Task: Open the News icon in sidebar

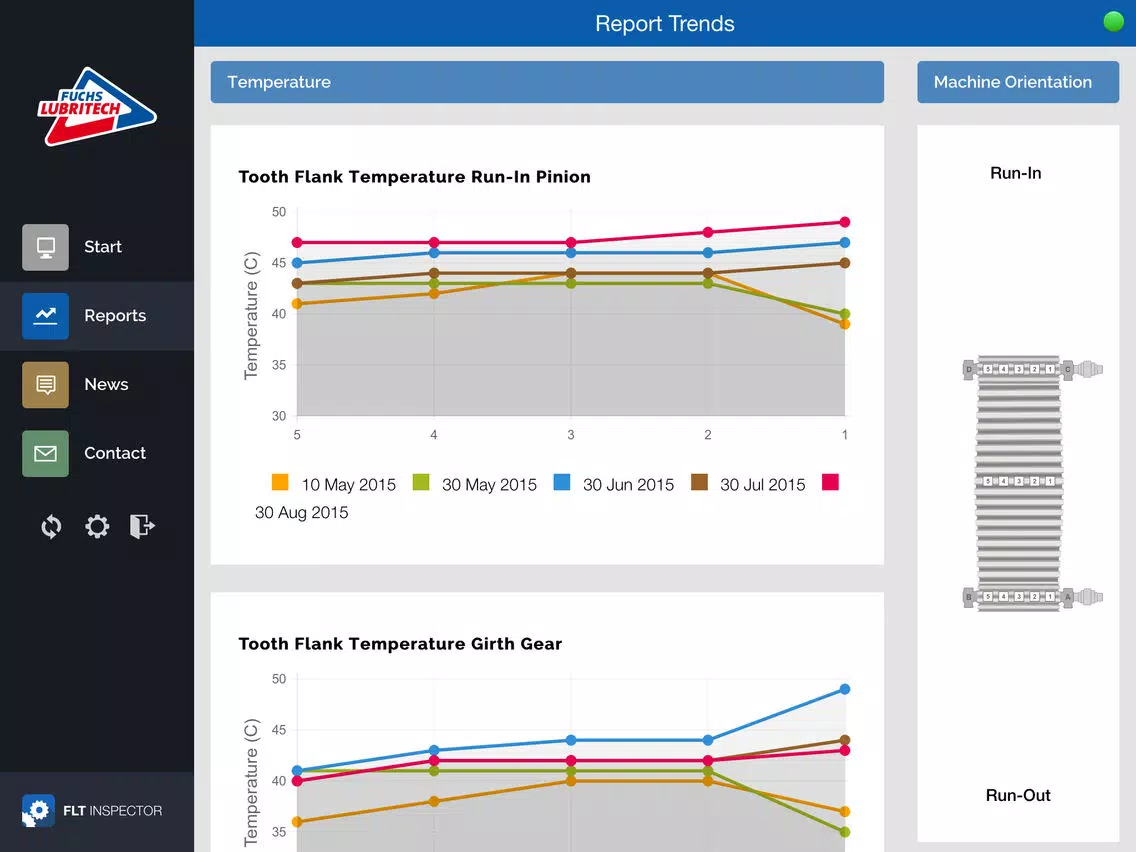Action: pos(46,385)
